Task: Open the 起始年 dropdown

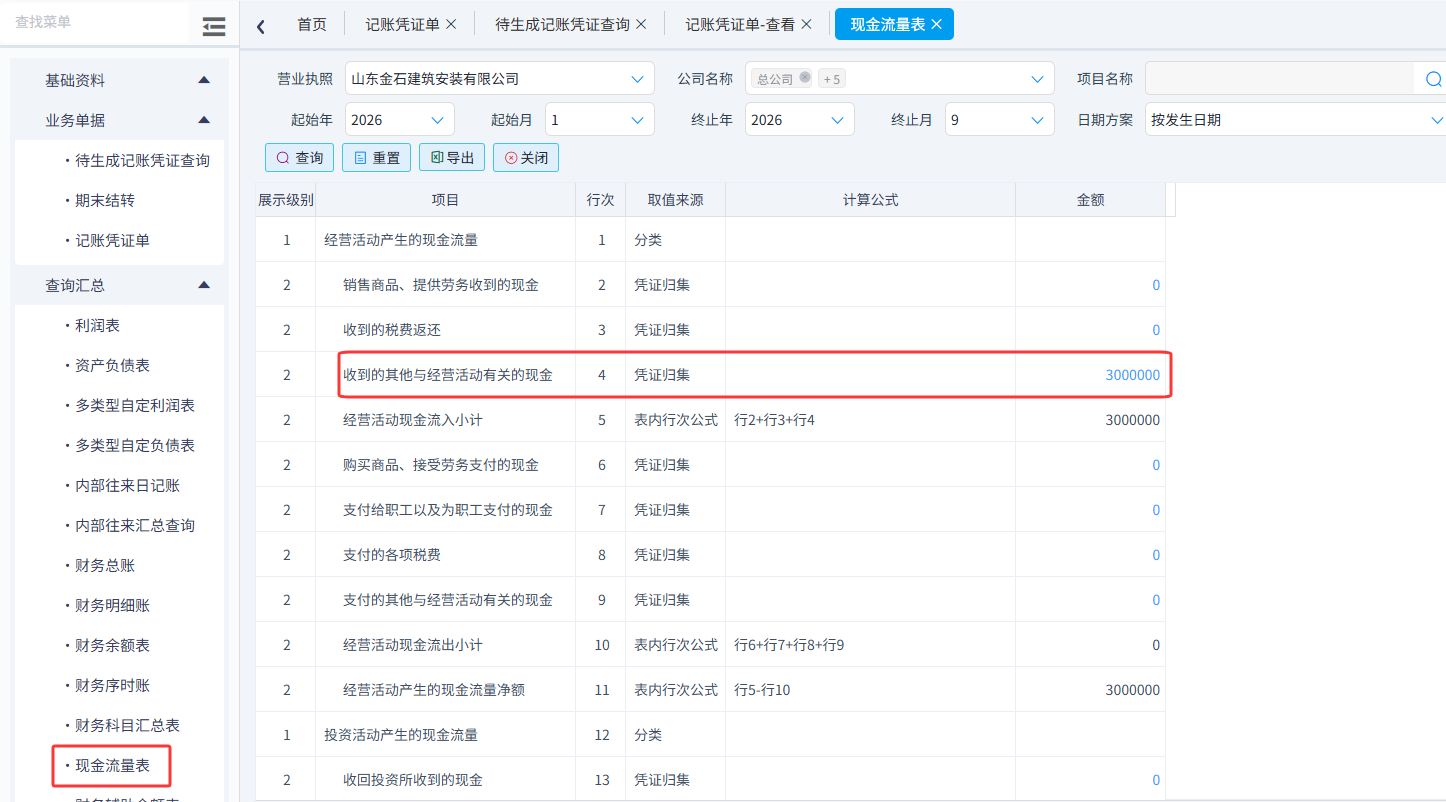Action: tap(437, 120)
